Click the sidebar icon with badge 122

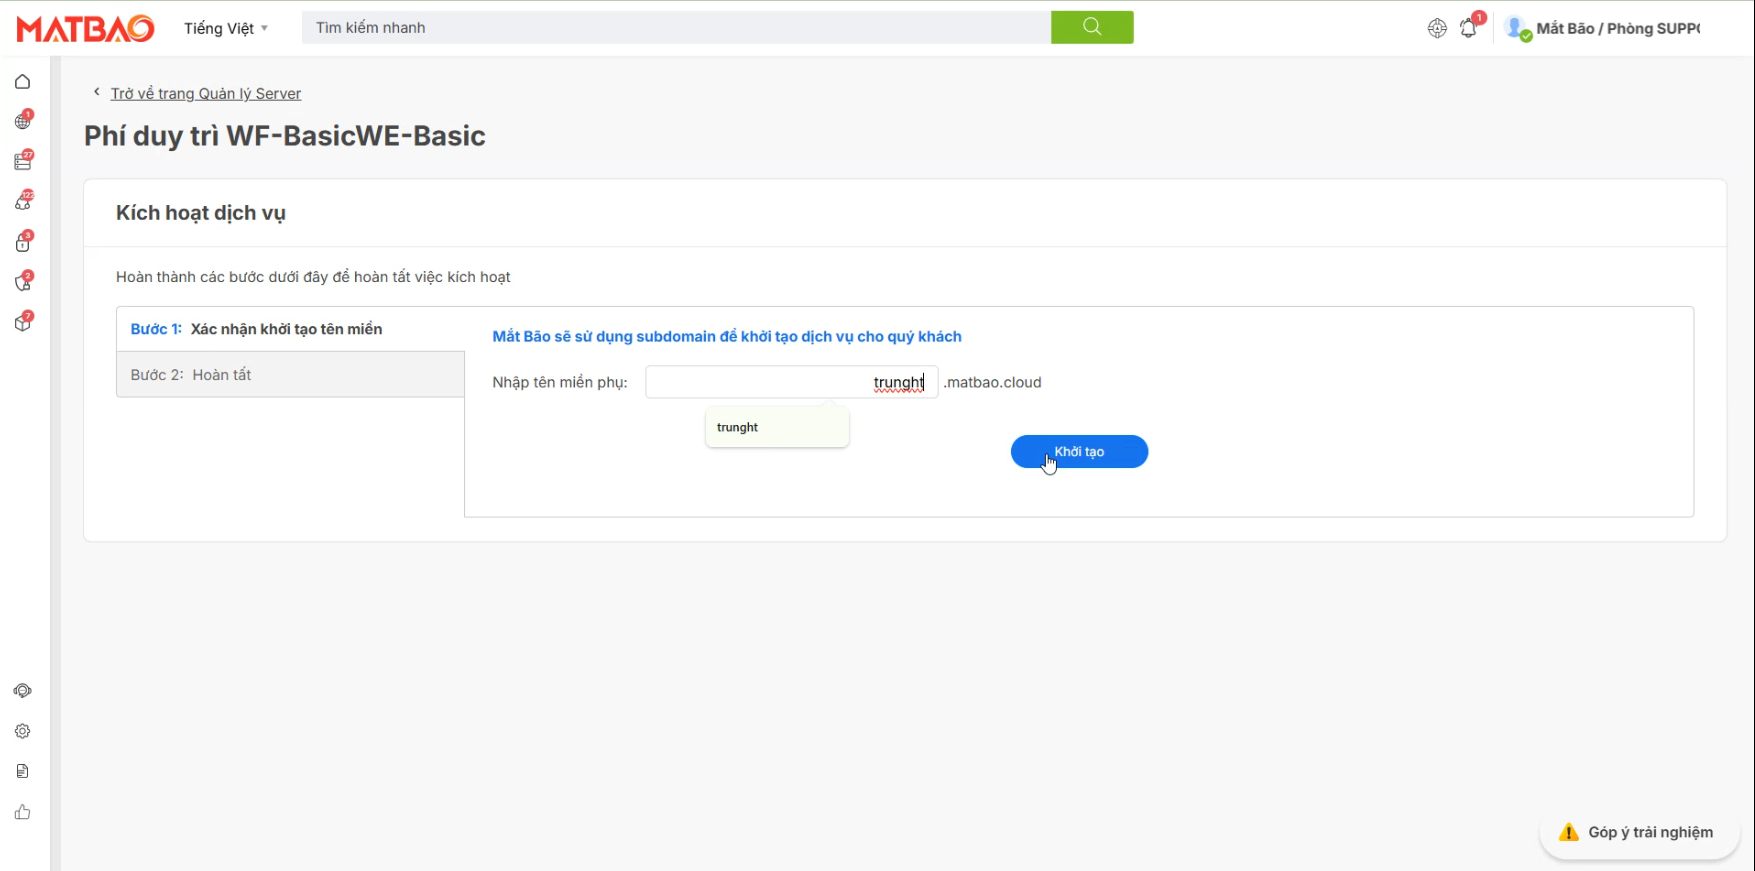(x=23, y=202)
